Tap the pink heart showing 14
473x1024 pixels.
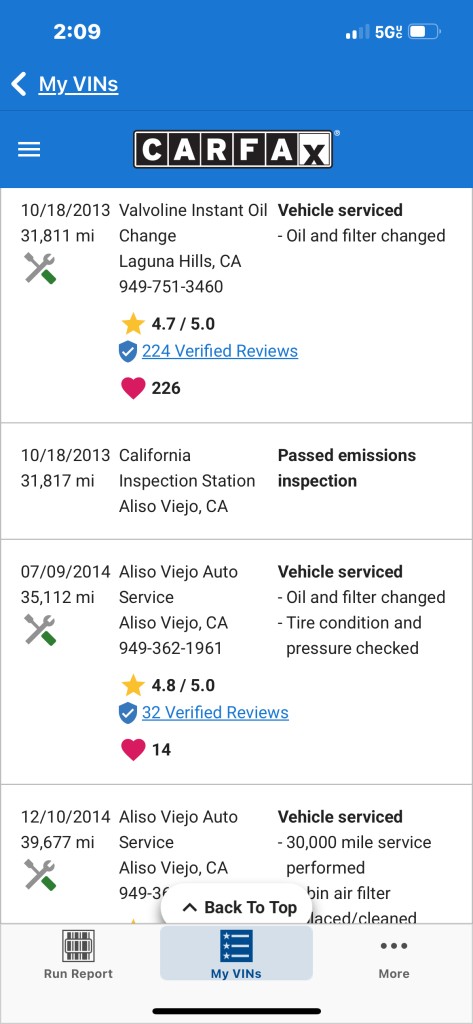tap(133, 750)
